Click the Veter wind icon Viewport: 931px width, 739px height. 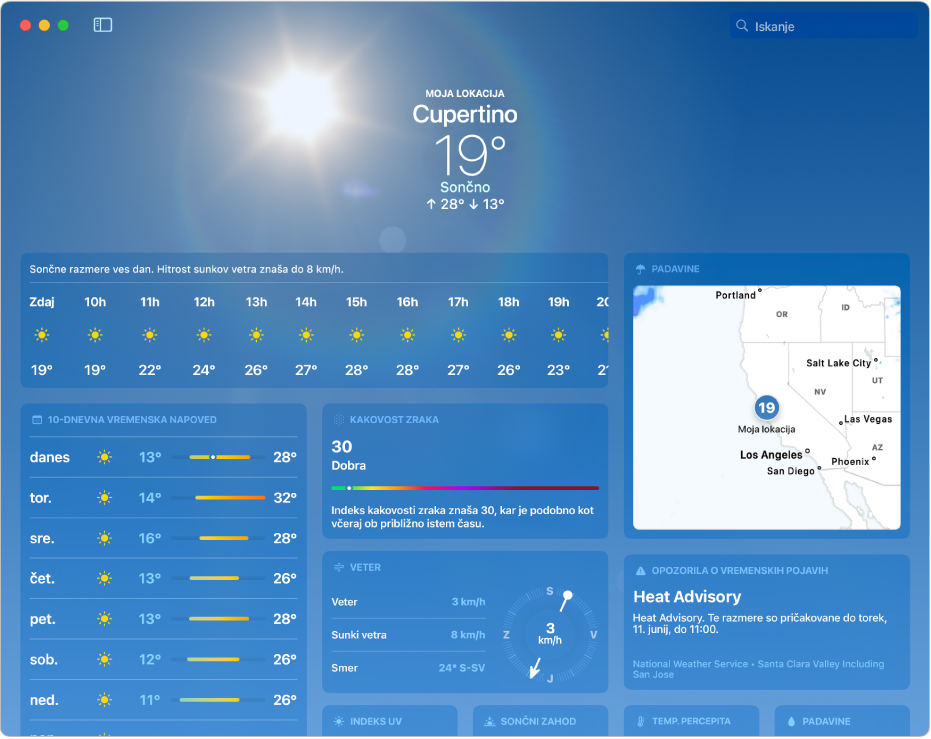[x=338, y=567]
